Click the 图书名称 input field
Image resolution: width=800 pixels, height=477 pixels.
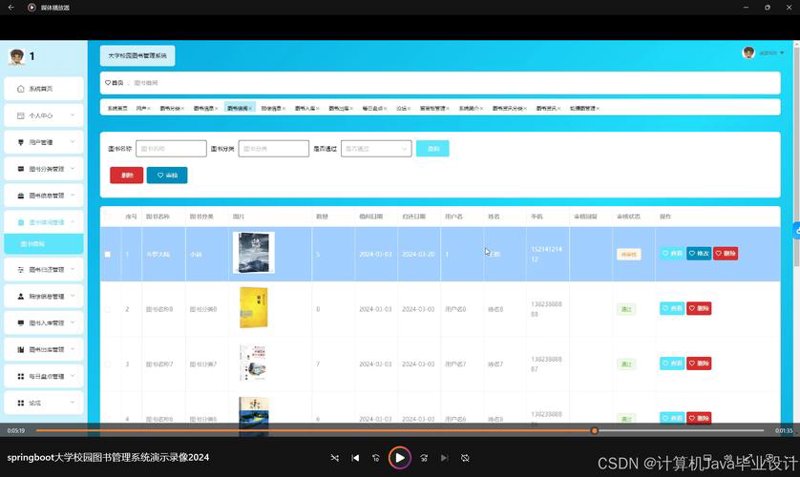171,148
